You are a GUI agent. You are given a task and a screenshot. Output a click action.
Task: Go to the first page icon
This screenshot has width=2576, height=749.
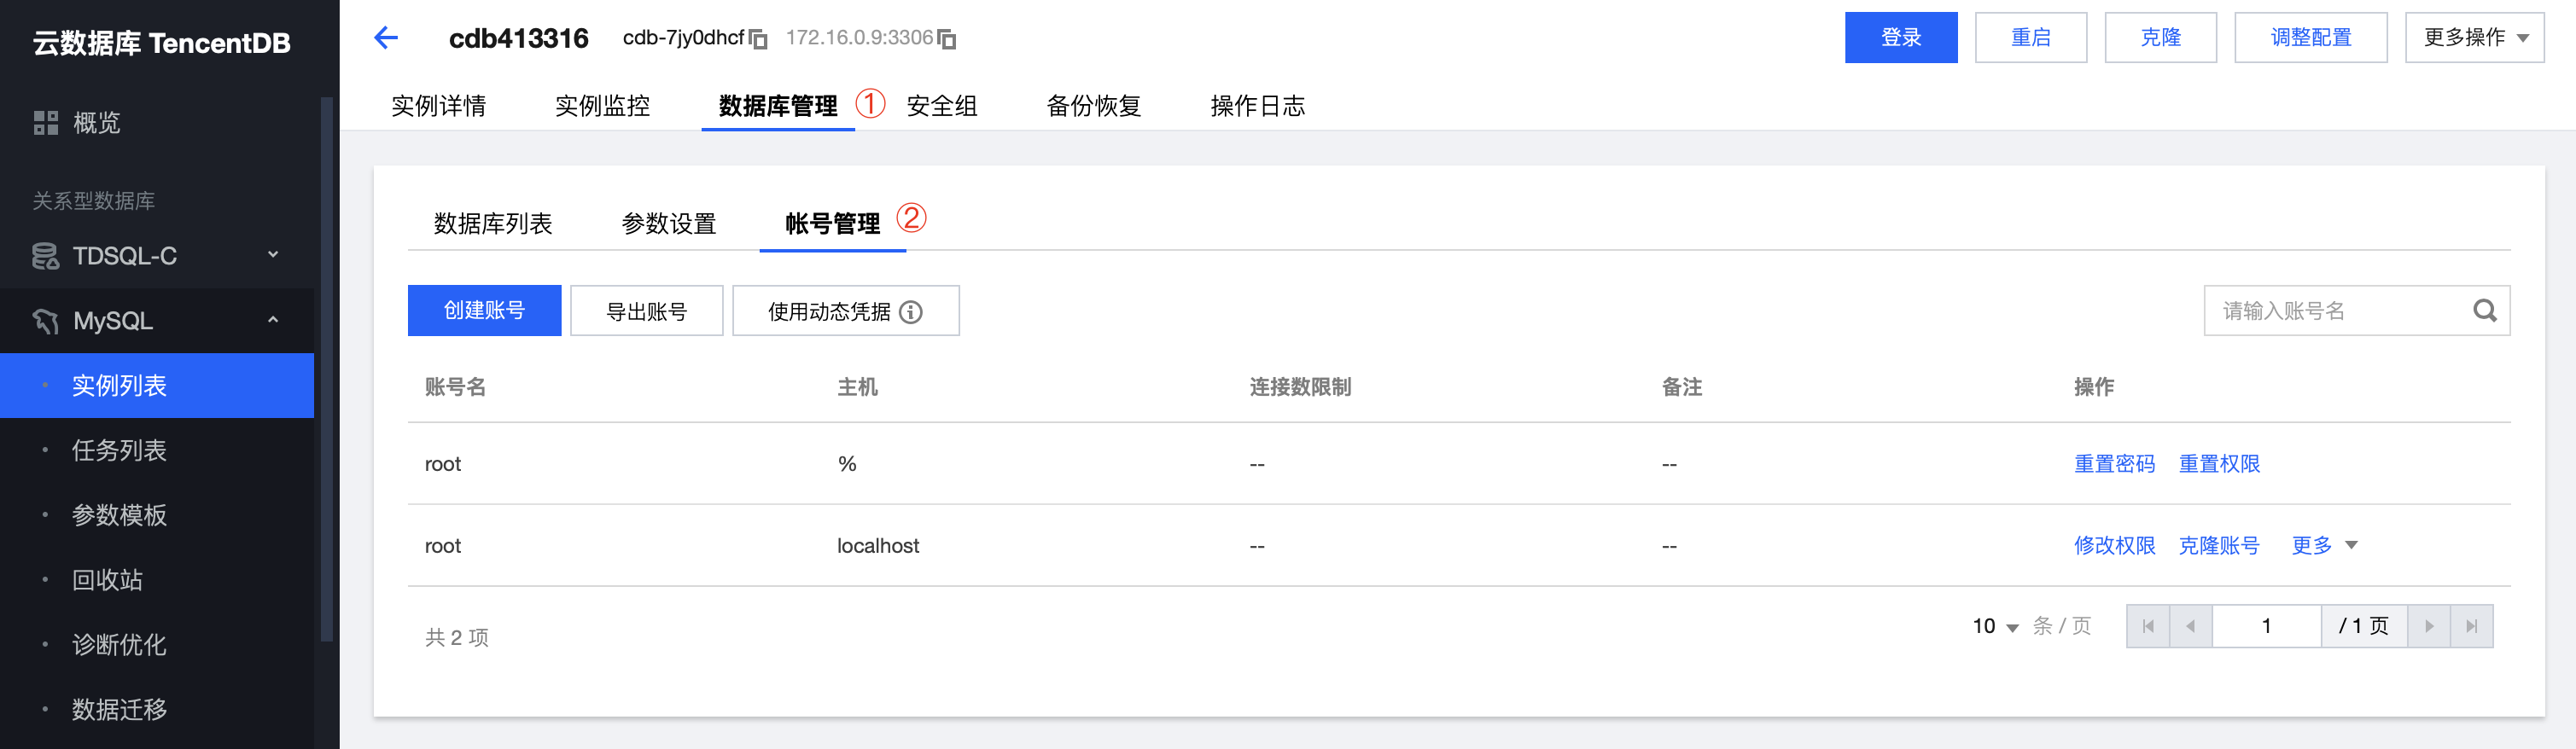click(x=2148, y=626)
